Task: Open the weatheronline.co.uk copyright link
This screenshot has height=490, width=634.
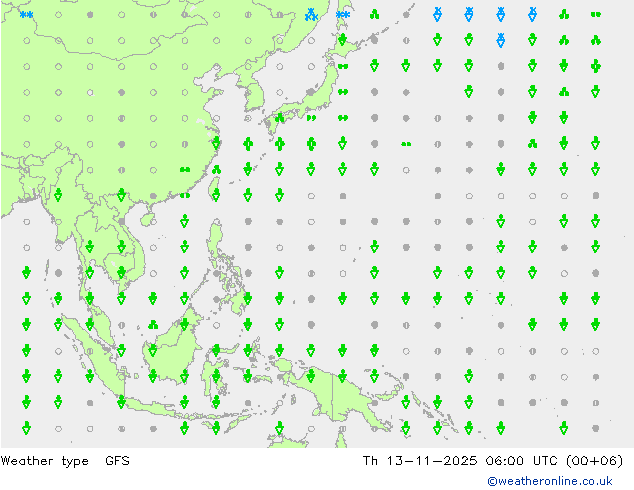Action: 549,481
